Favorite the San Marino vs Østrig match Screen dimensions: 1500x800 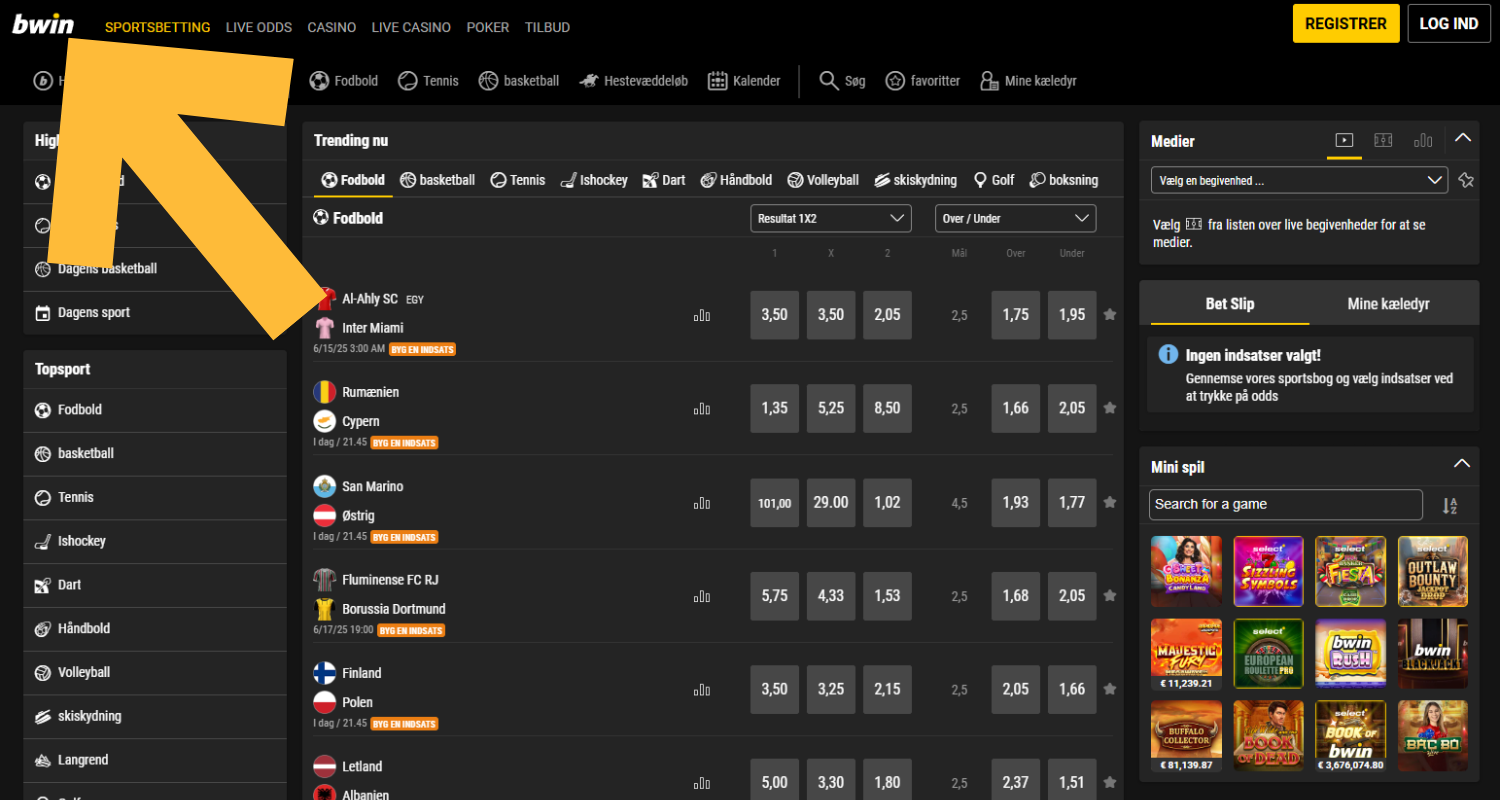[1109, 502]
